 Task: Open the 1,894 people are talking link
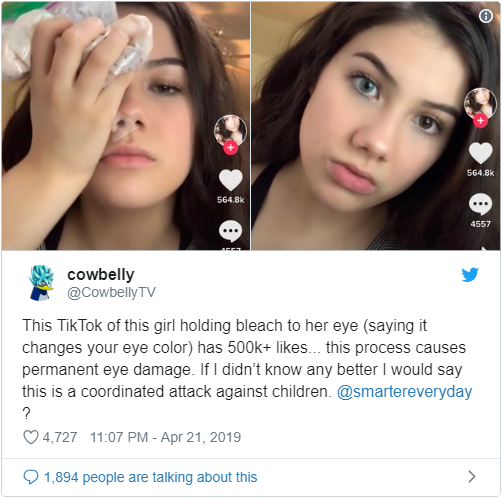coord(151,477)
